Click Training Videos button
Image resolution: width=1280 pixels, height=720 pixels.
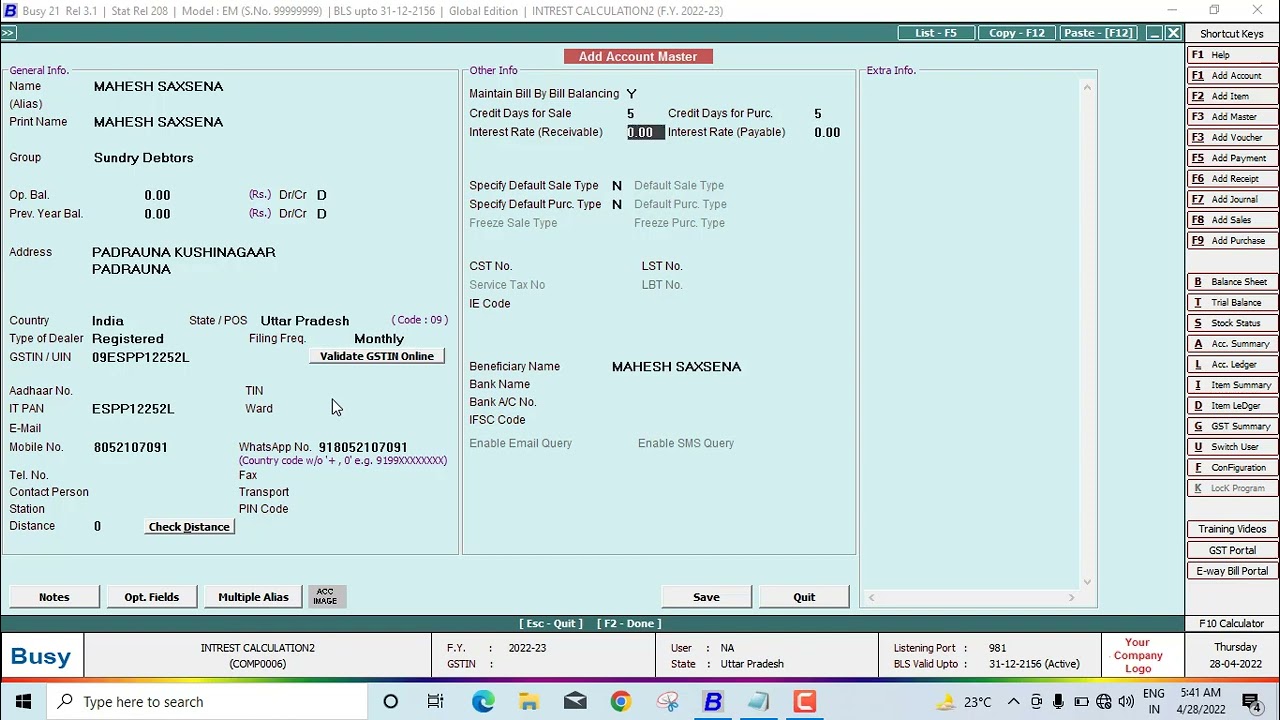click(1232, 529)
